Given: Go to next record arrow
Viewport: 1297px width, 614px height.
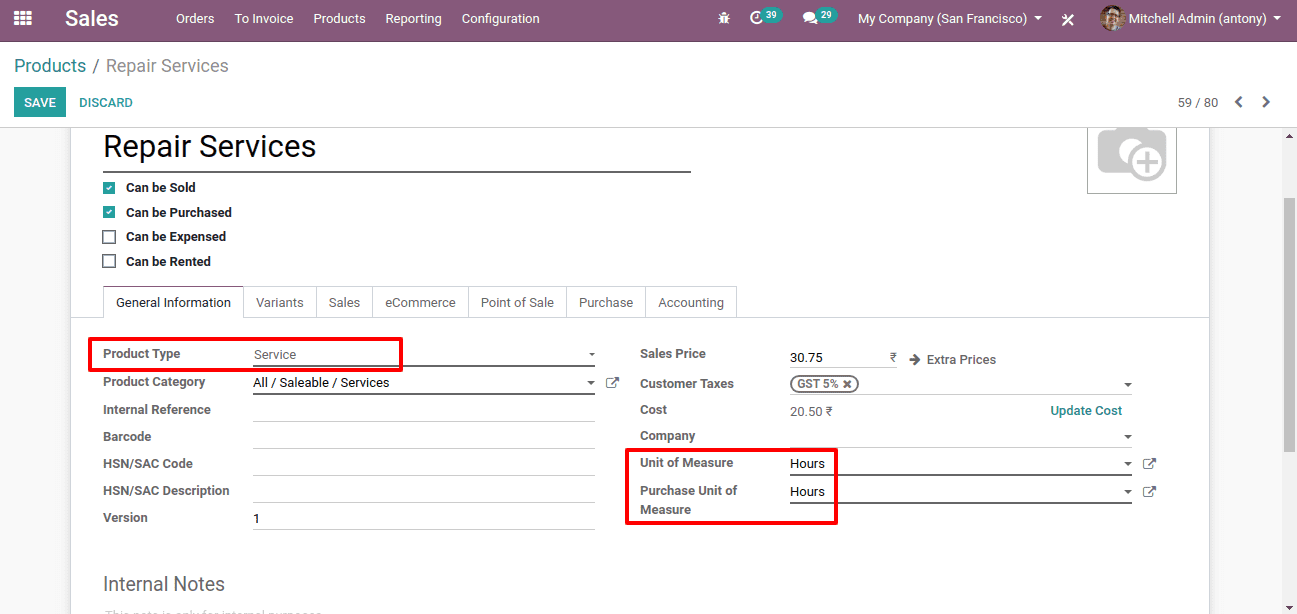Looking at the screenshot, I should (1266, 102).
